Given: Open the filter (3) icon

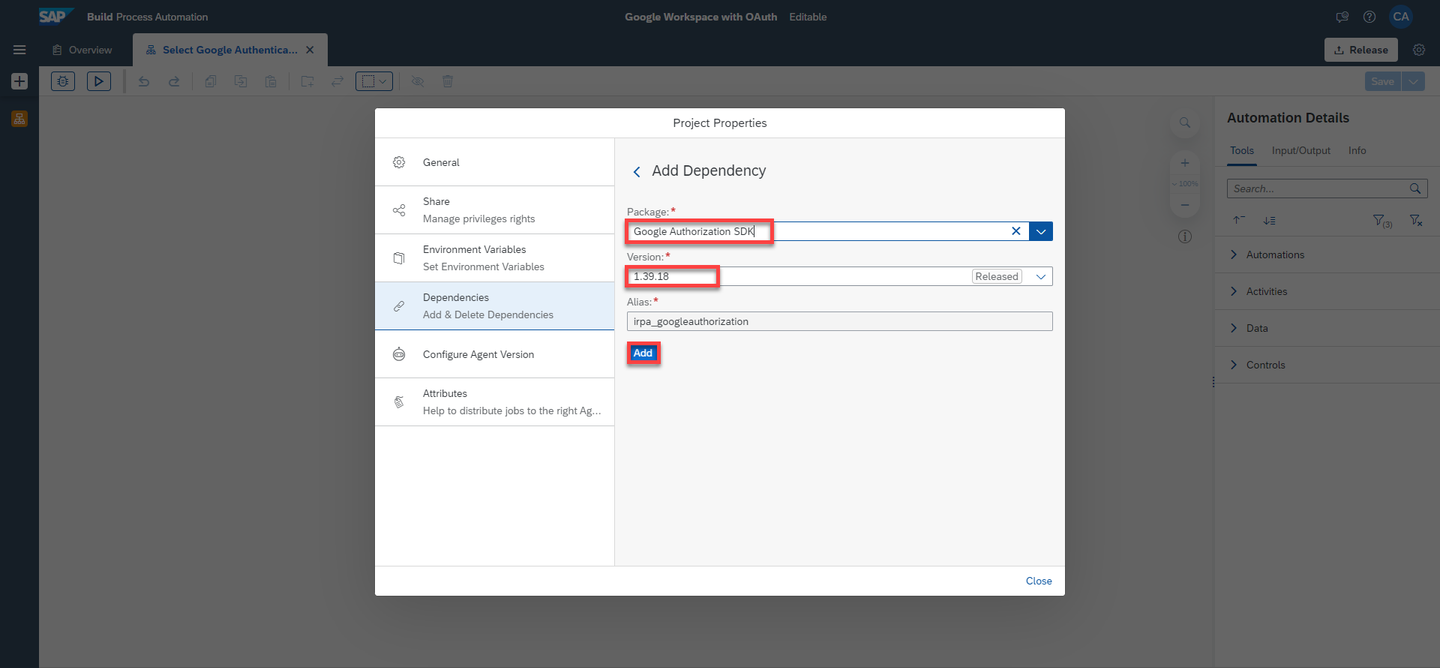Looking at the screenshot, I should (1381, 220).
